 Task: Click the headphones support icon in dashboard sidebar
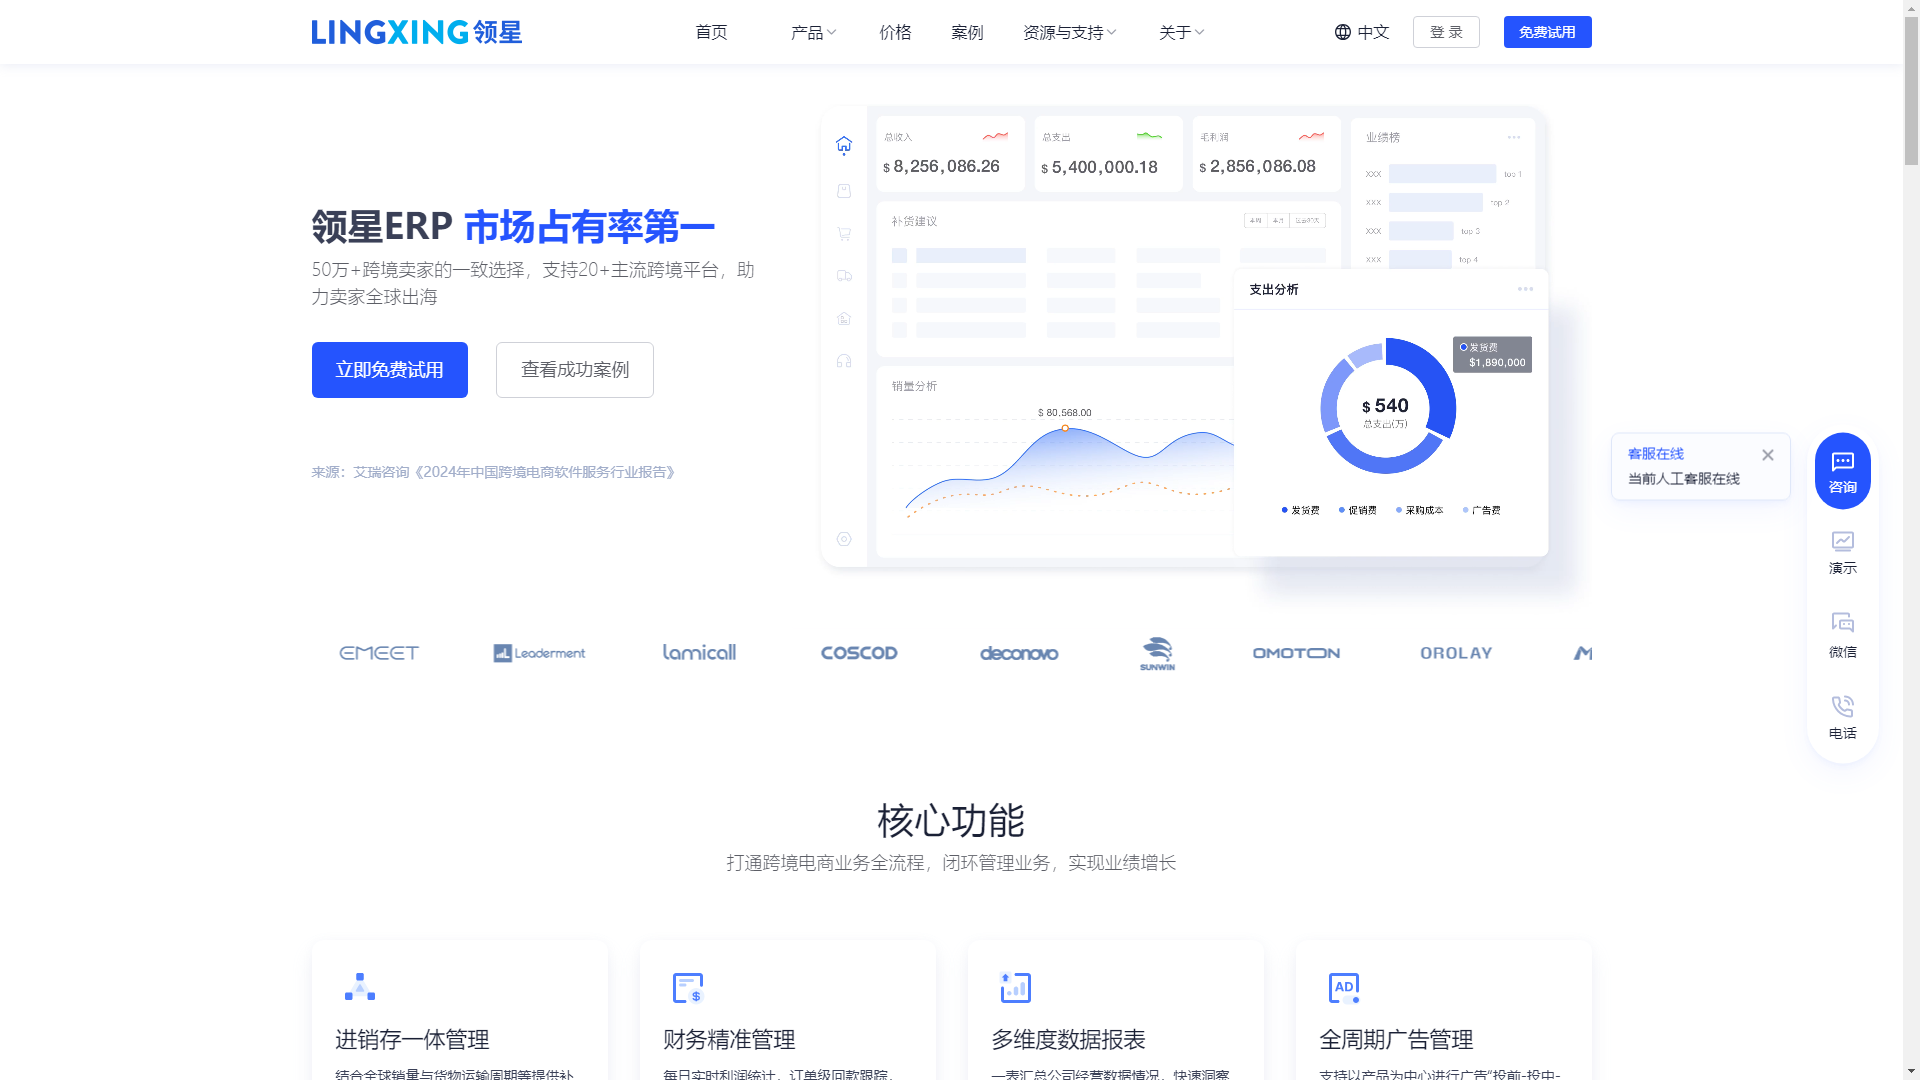tap(844, 361)
